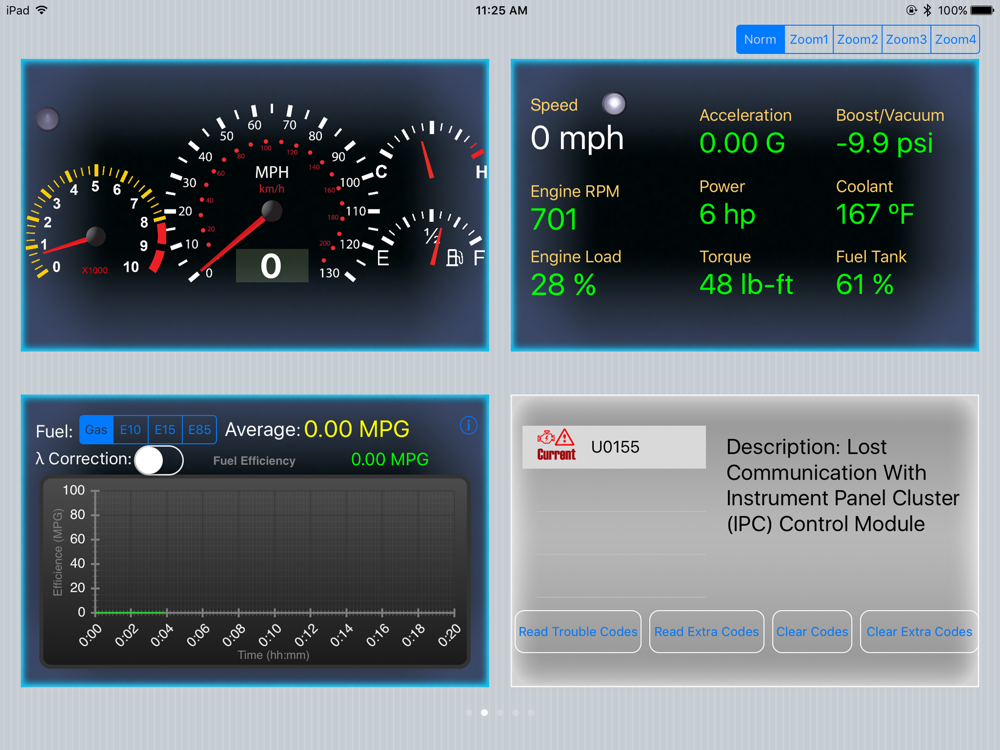
Task: Tap the Speed value 0 mph
Action: click(577, 138)
